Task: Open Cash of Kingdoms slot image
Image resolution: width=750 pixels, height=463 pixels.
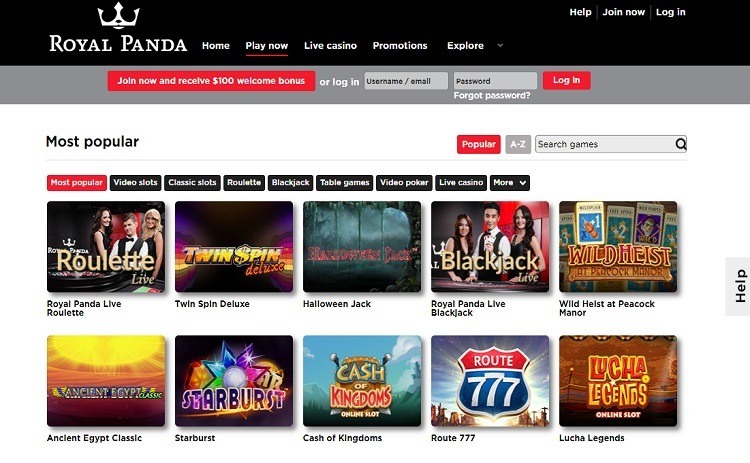Action: pyautogui.click(x=362, y=381)
